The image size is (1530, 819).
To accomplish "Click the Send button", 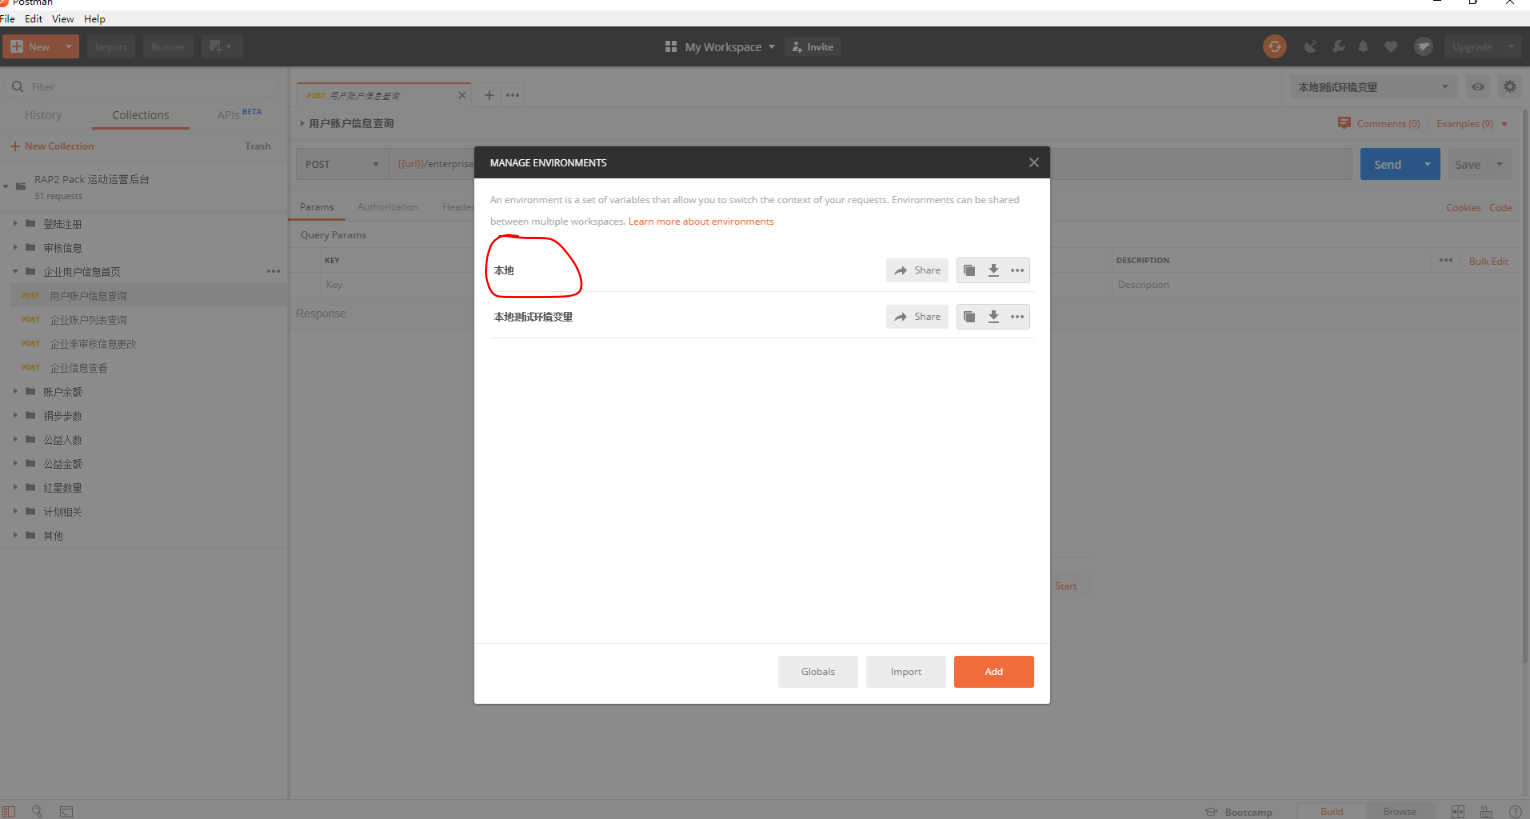I will (x=1387, y=163).
